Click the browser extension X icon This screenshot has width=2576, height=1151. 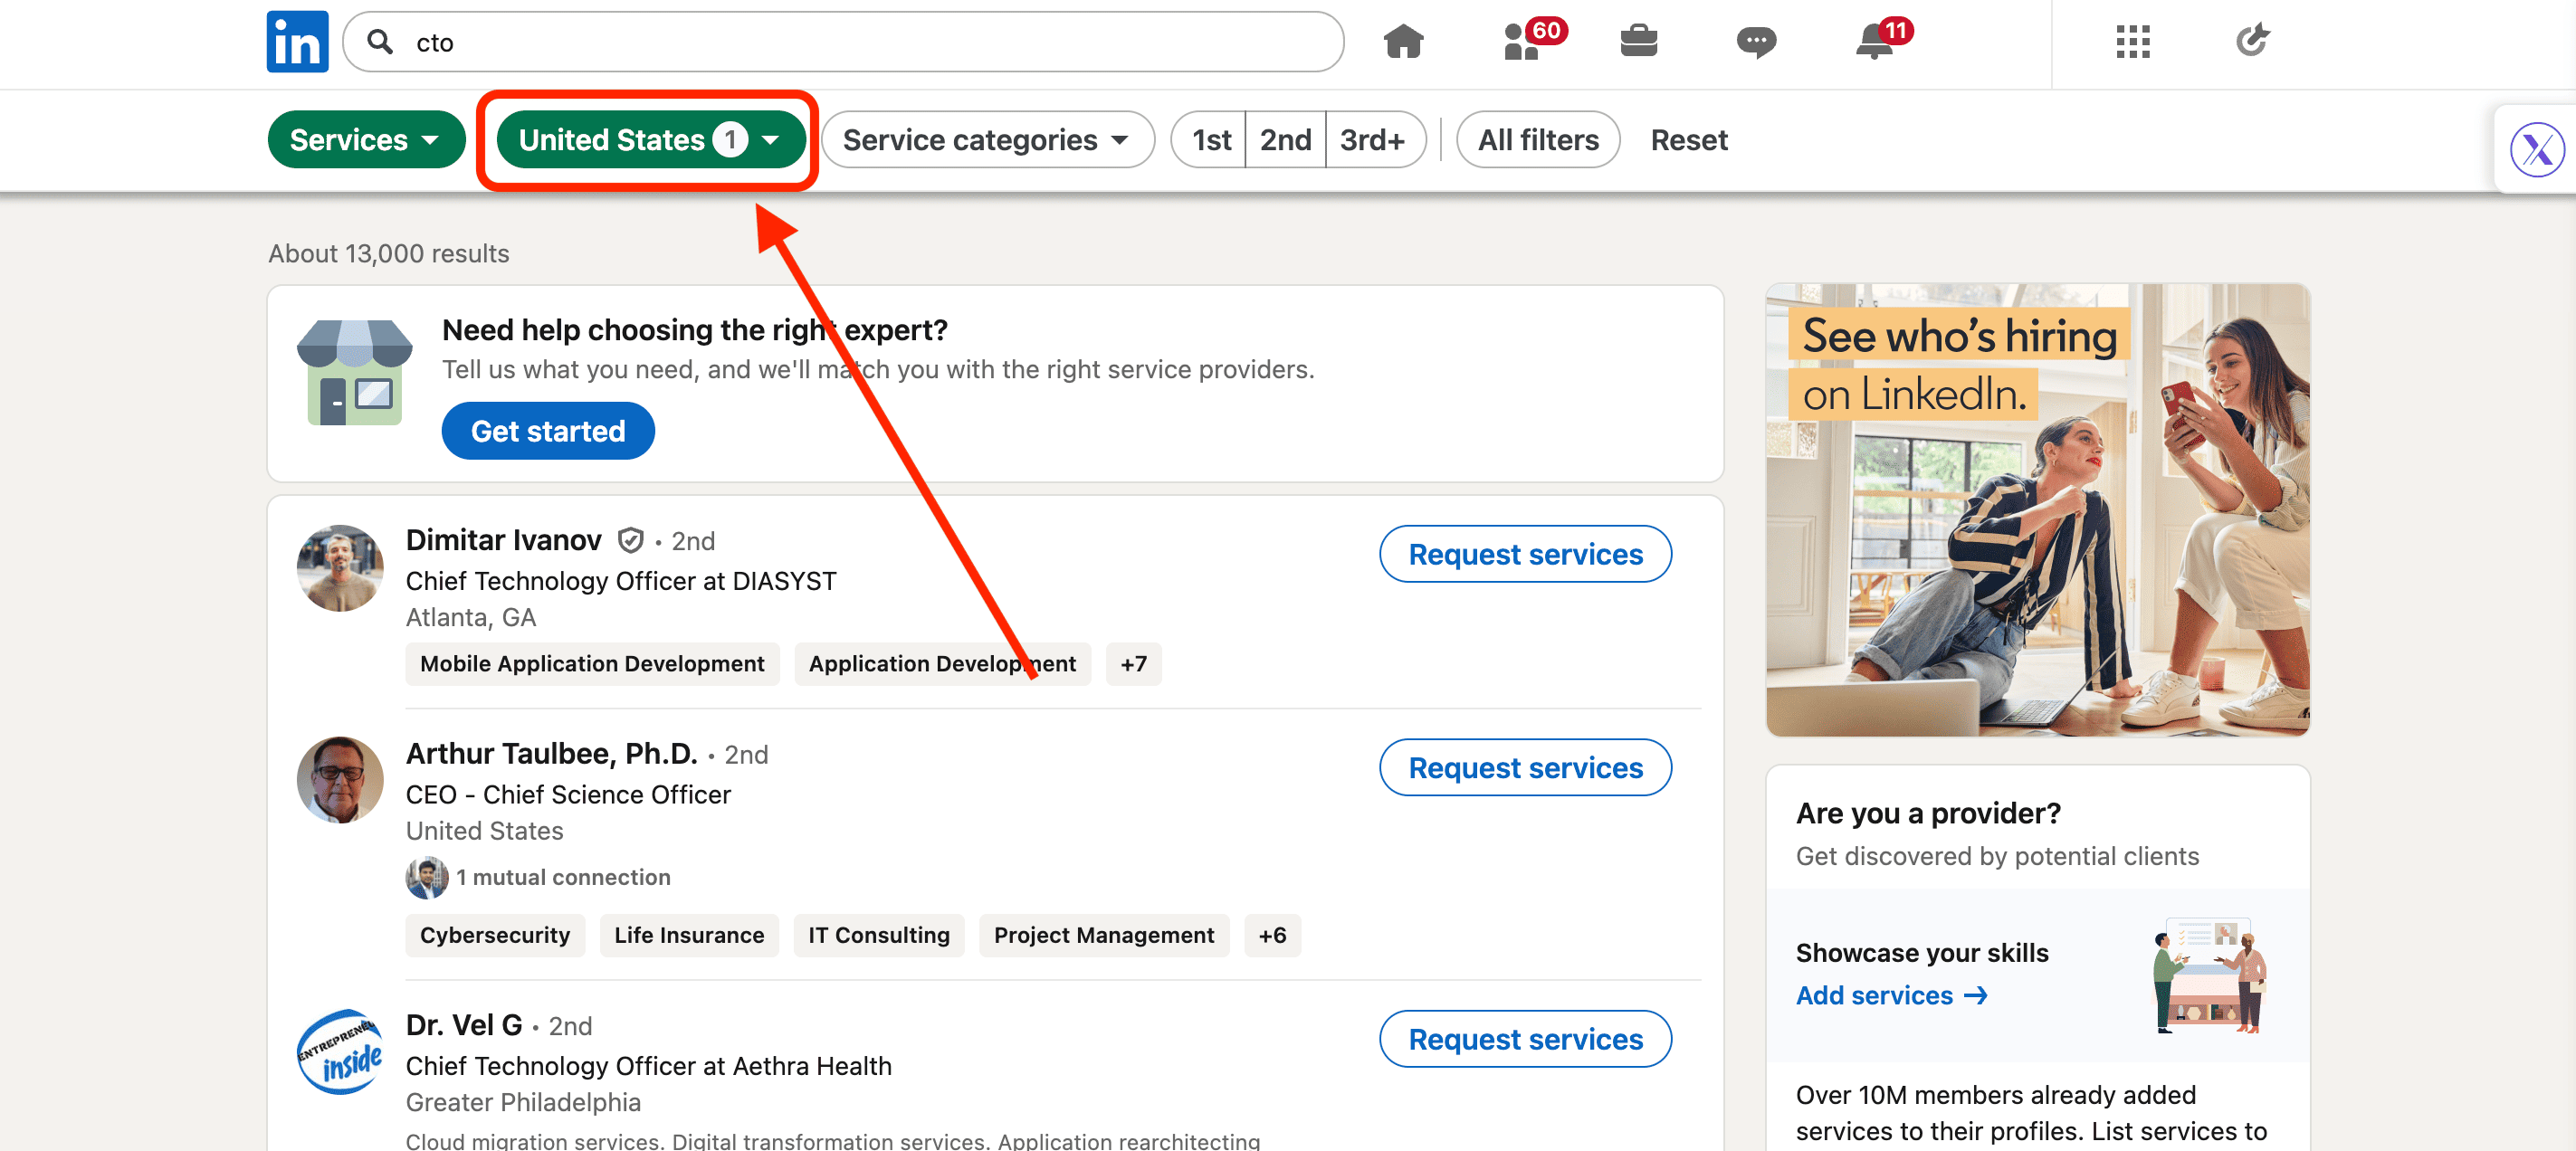click(x=2537, y=150)
